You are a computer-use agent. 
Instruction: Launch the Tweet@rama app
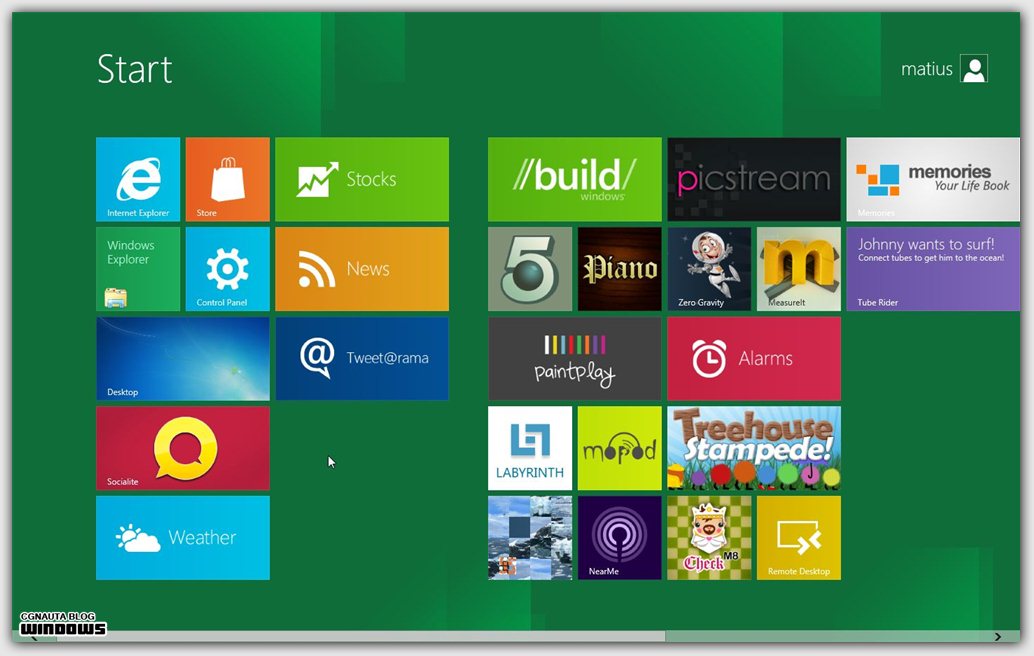pos(362,358)
